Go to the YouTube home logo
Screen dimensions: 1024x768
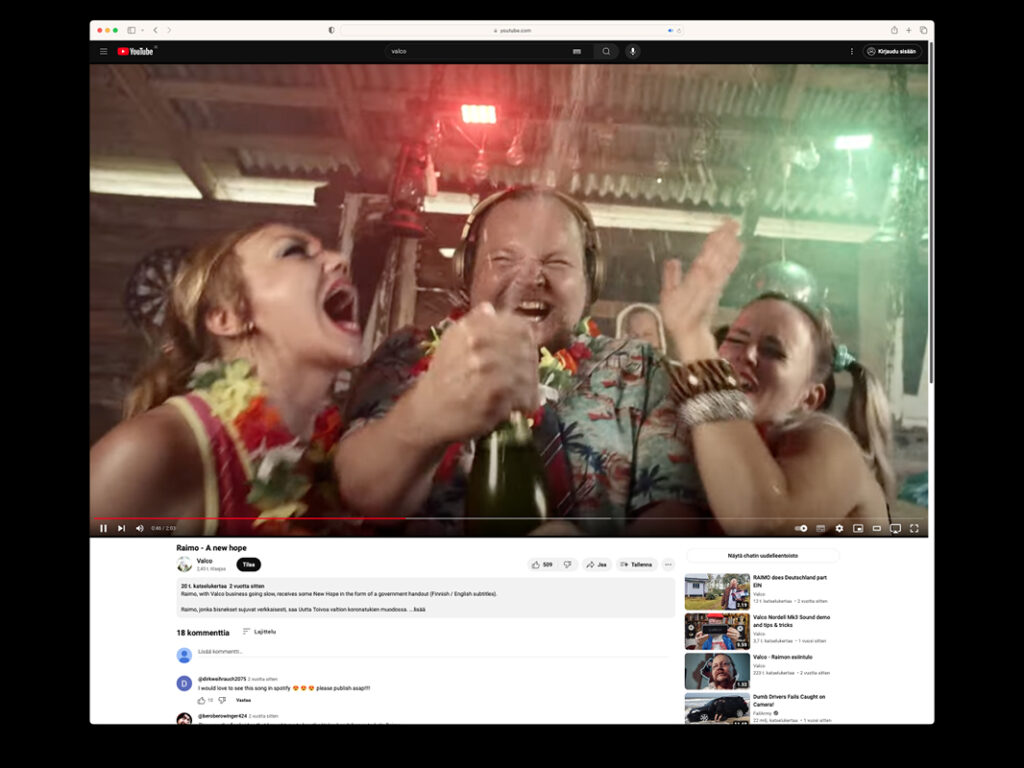pyautogui.click(x=136, y=52)
